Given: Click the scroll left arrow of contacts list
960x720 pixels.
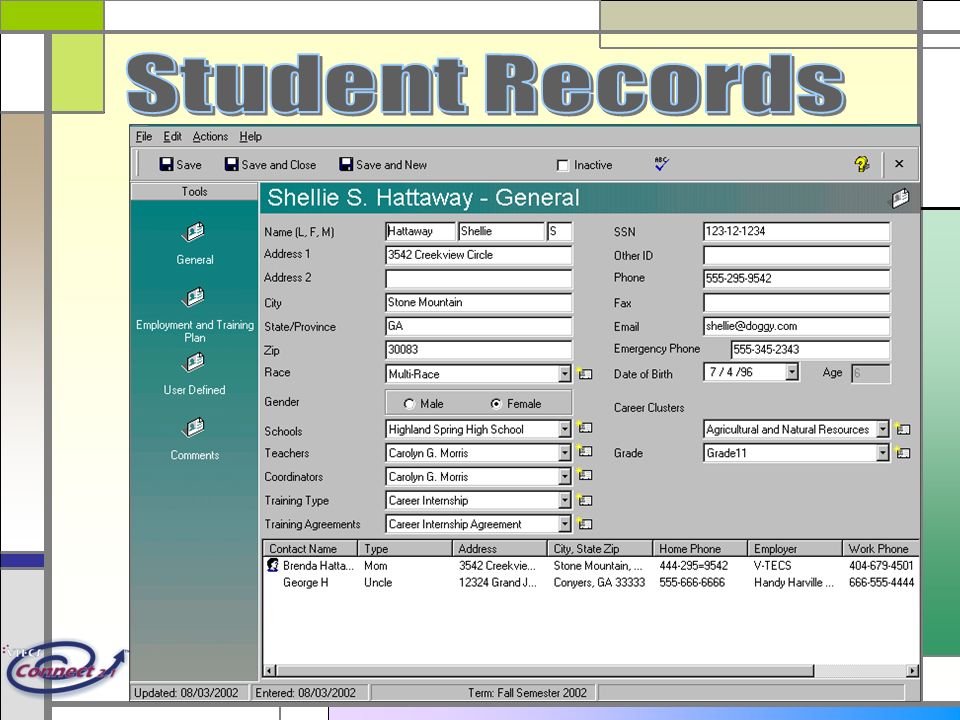Looking at the screenshot, I should [269, 671].
